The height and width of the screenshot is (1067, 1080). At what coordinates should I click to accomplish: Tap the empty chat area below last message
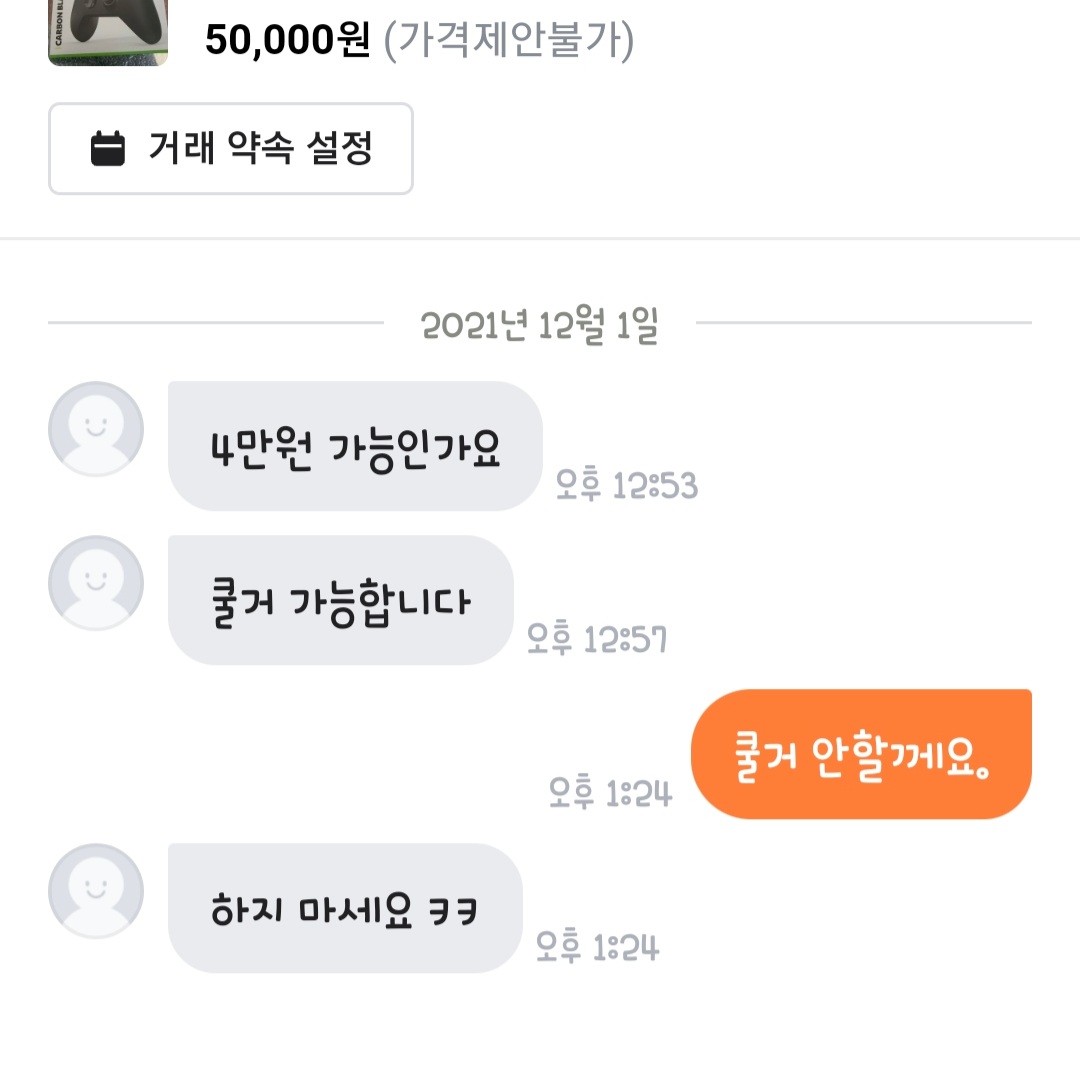point(540,1020)
